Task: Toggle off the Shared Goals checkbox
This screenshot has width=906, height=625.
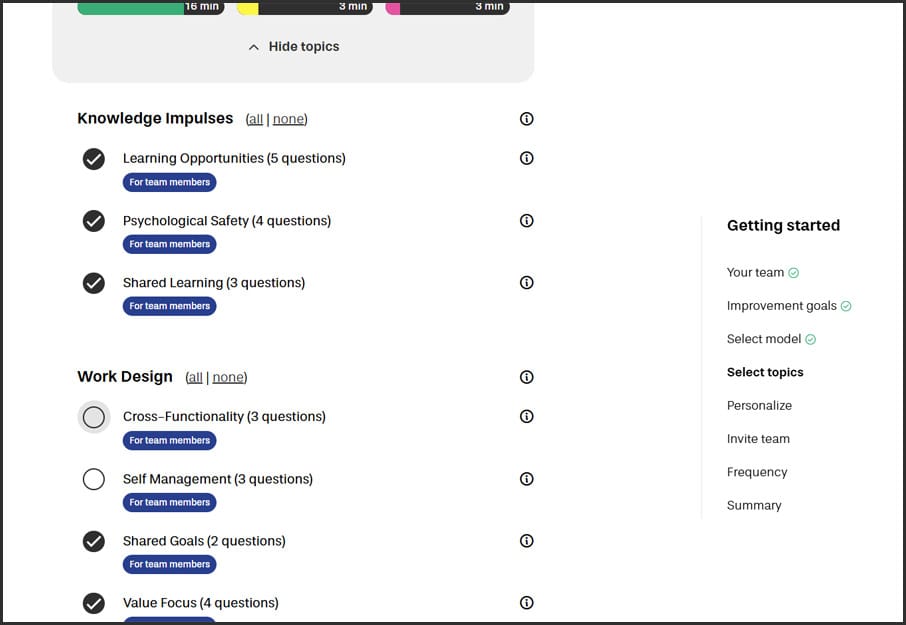Action: point(94,541)
